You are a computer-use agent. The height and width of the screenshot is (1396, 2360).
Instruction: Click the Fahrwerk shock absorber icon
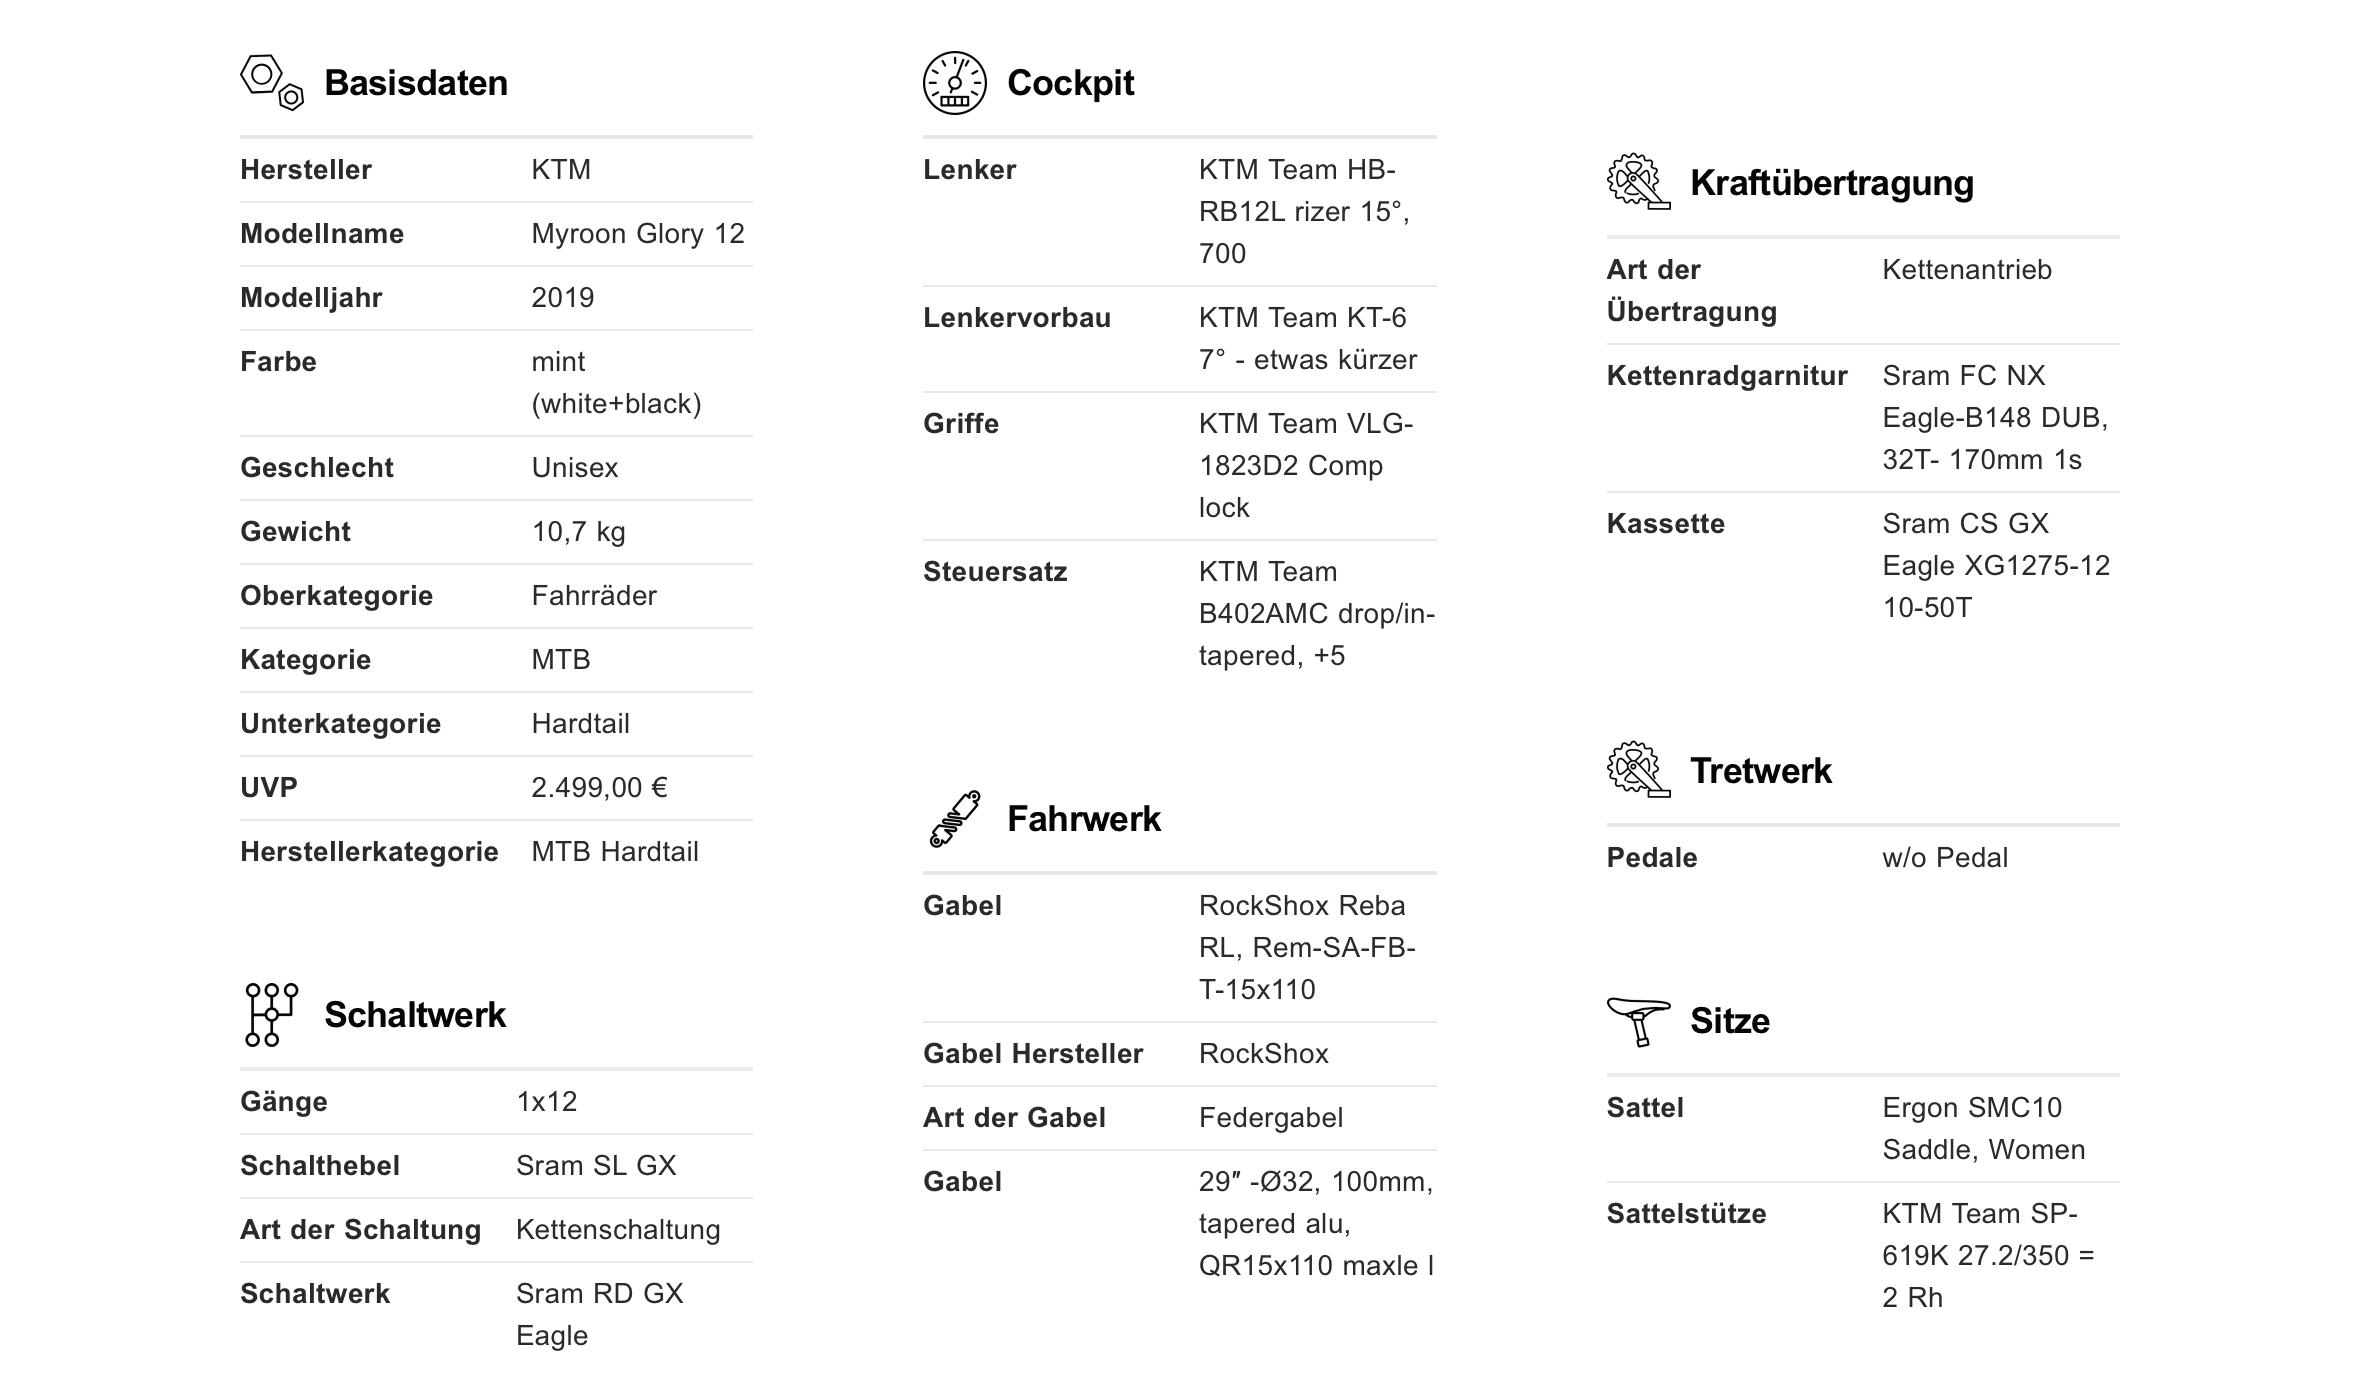pos(954,819)
